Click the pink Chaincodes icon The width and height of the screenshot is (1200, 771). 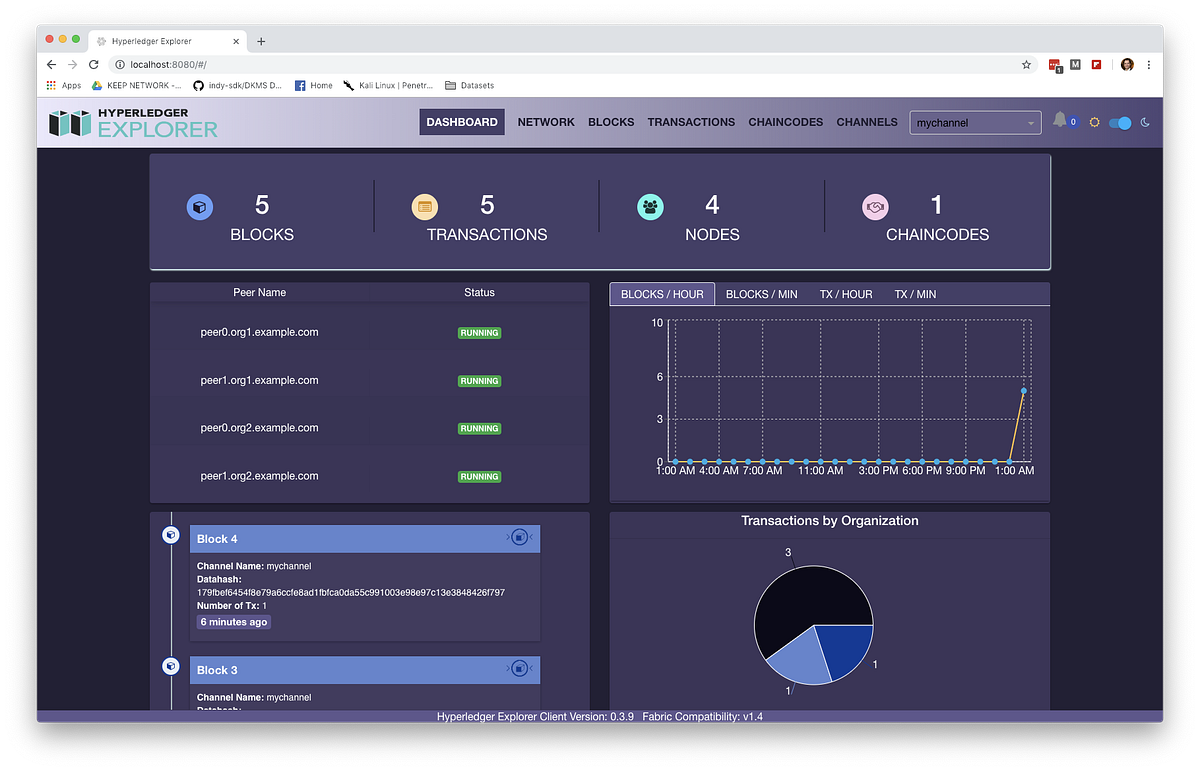875,206
